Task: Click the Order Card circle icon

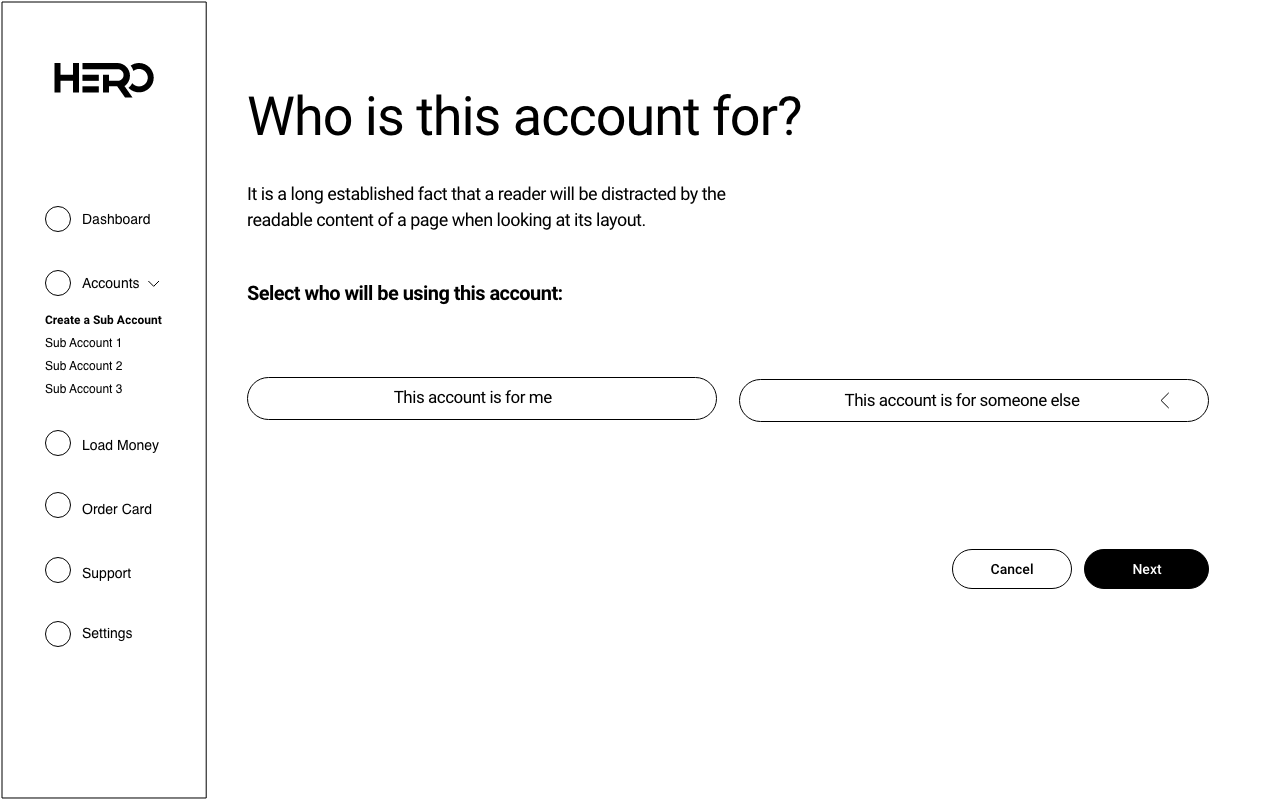Action: click(58, 506)
